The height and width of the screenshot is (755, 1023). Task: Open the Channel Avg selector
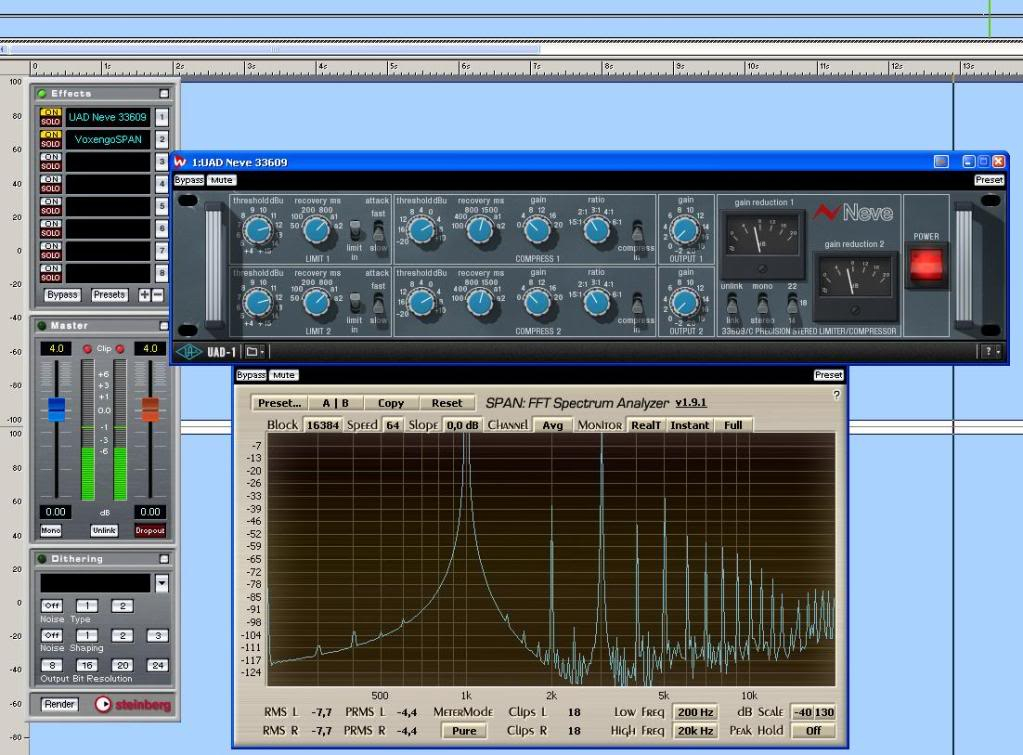click(x=552, y=425)
